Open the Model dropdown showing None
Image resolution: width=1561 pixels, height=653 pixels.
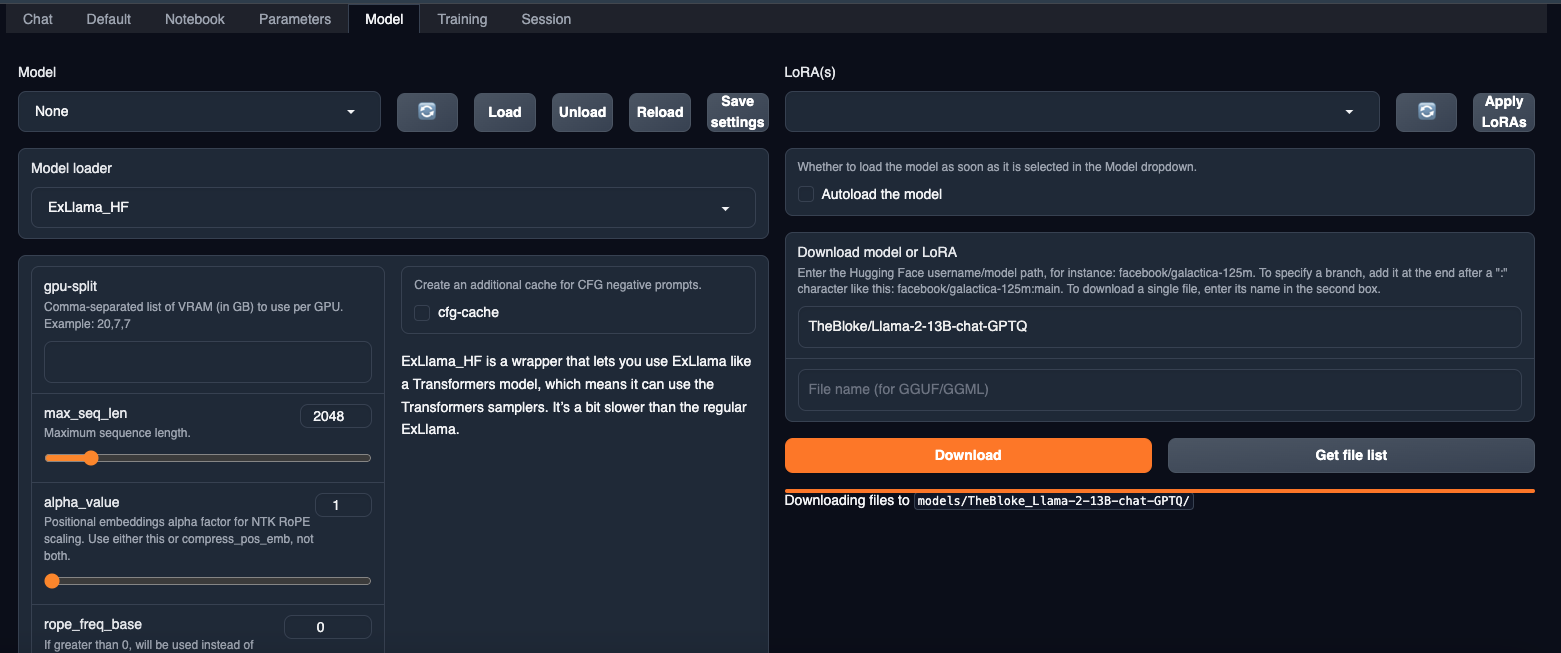point(198,111)
